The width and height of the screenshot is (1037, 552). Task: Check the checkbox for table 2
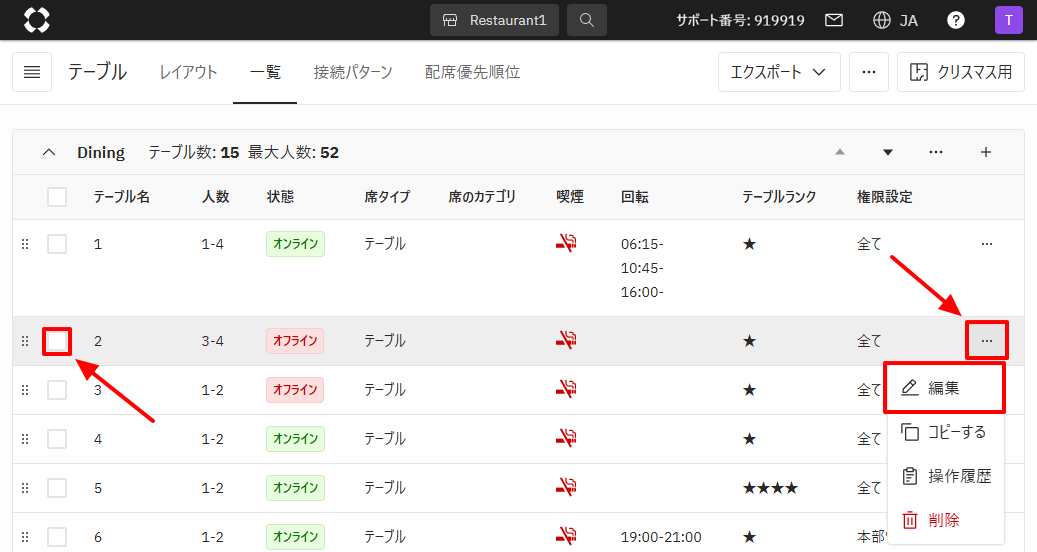click(57, 341)
